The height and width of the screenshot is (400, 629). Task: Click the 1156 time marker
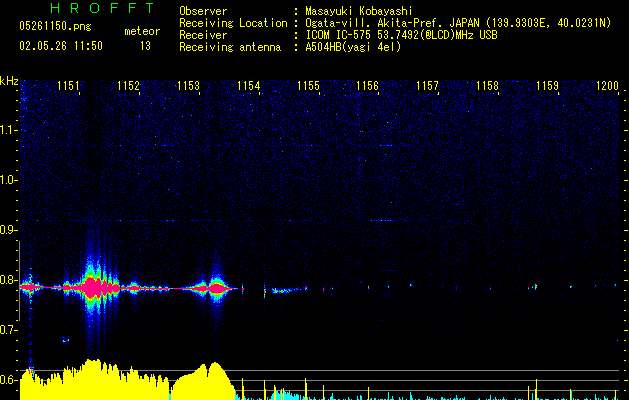click(x=367, y=86)
